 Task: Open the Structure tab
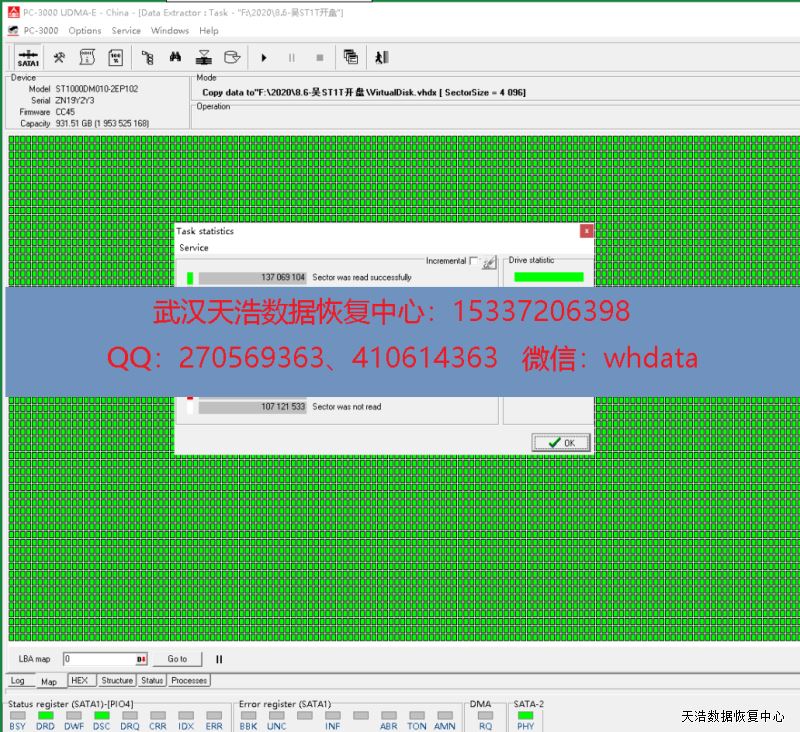(x=117, y=680)
